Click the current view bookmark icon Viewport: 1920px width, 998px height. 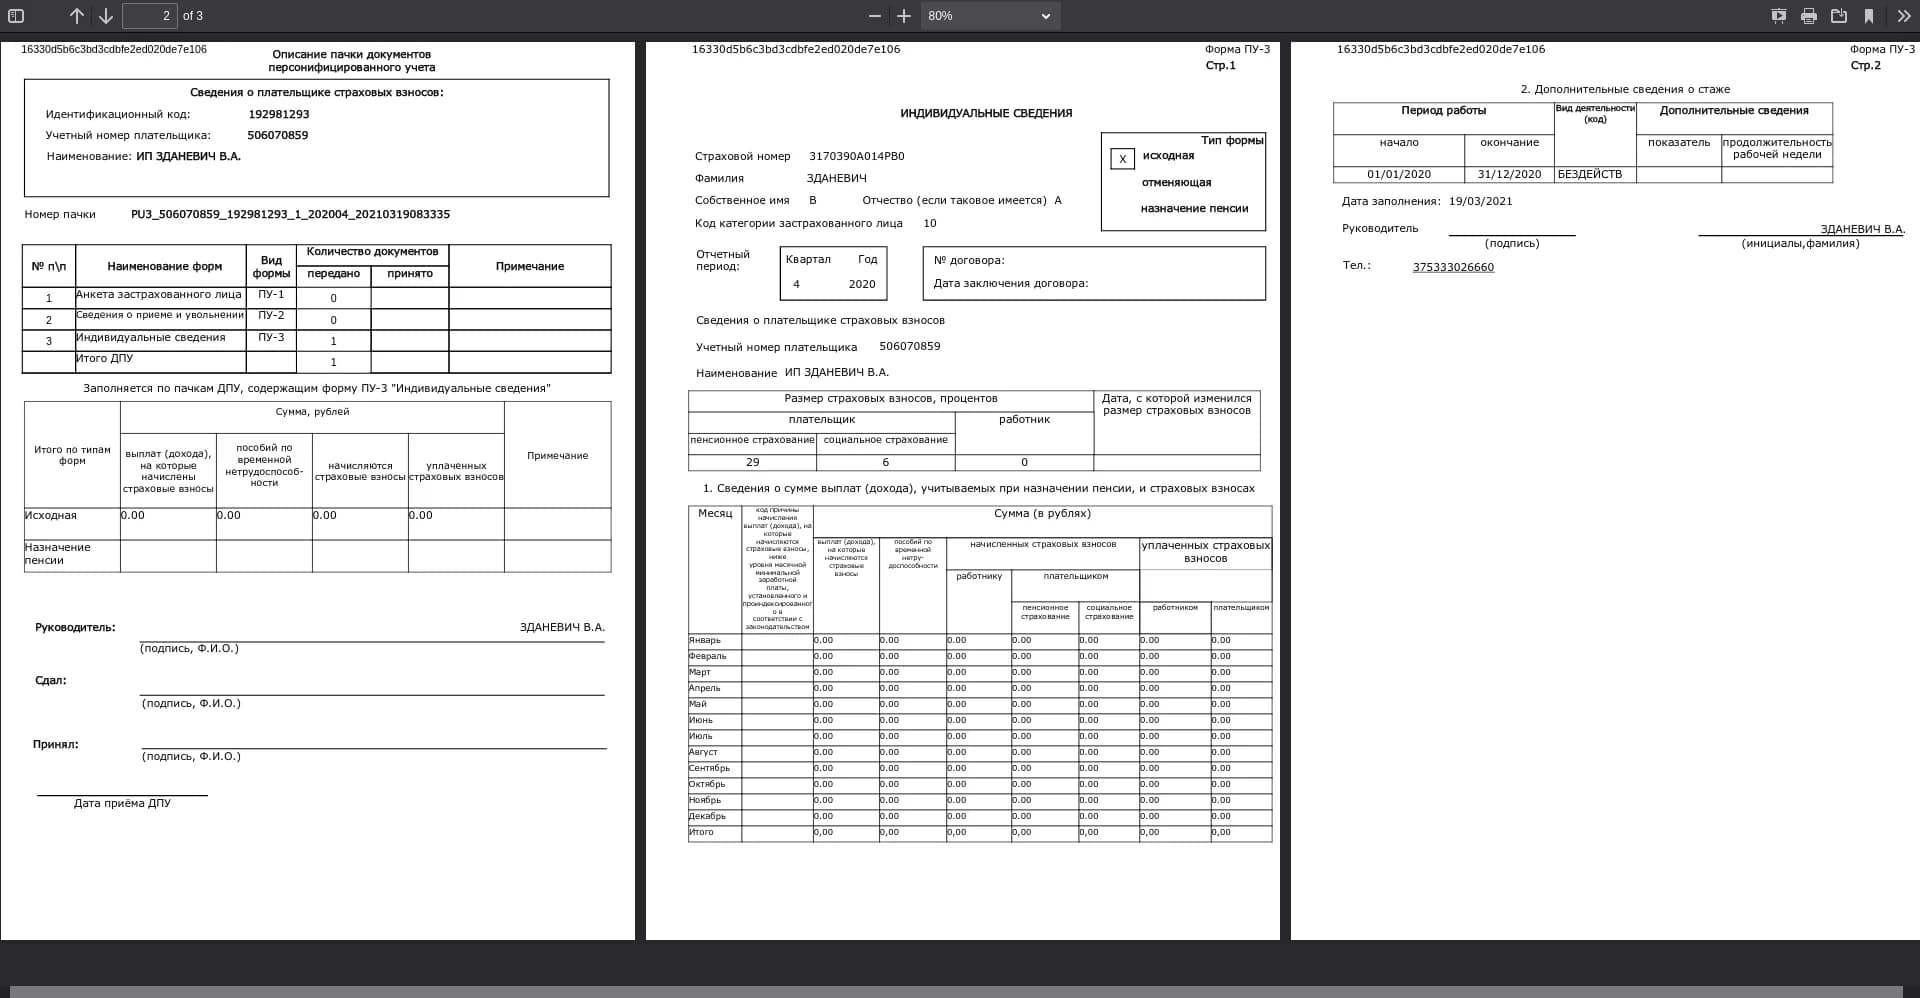pyautogui.click(x=1869, y=16)
